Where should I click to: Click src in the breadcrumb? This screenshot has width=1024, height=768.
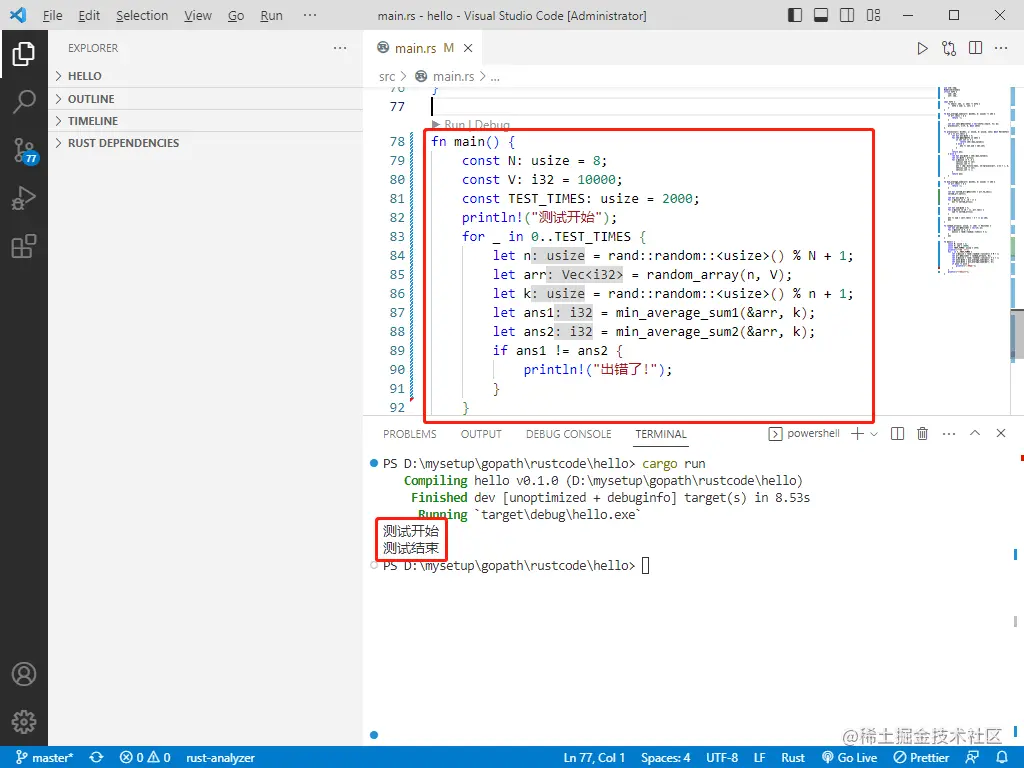point(387,76)
